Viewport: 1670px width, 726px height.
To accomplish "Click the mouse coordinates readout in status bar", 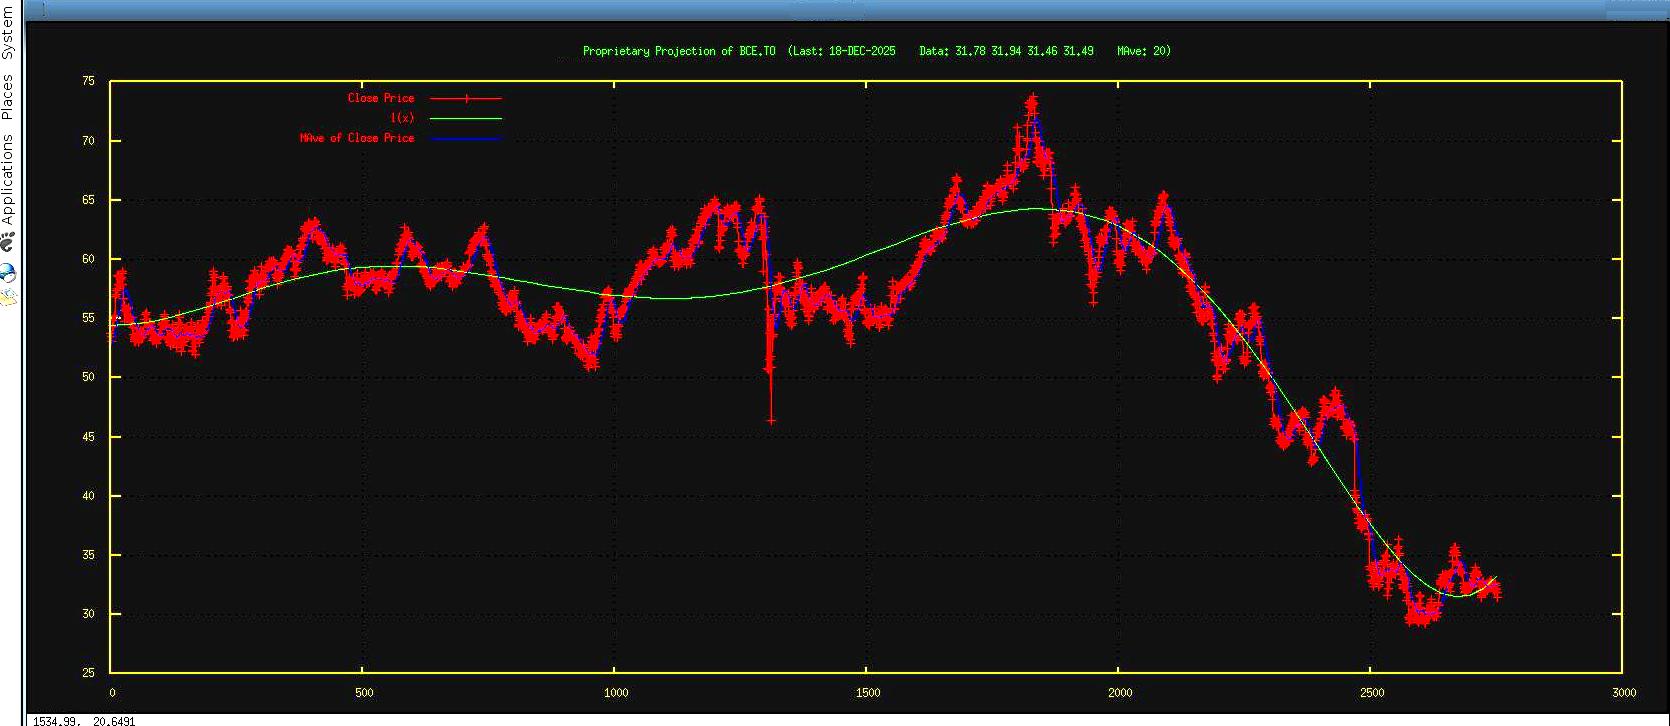I will pyautogui.click(x=84, y=720).
